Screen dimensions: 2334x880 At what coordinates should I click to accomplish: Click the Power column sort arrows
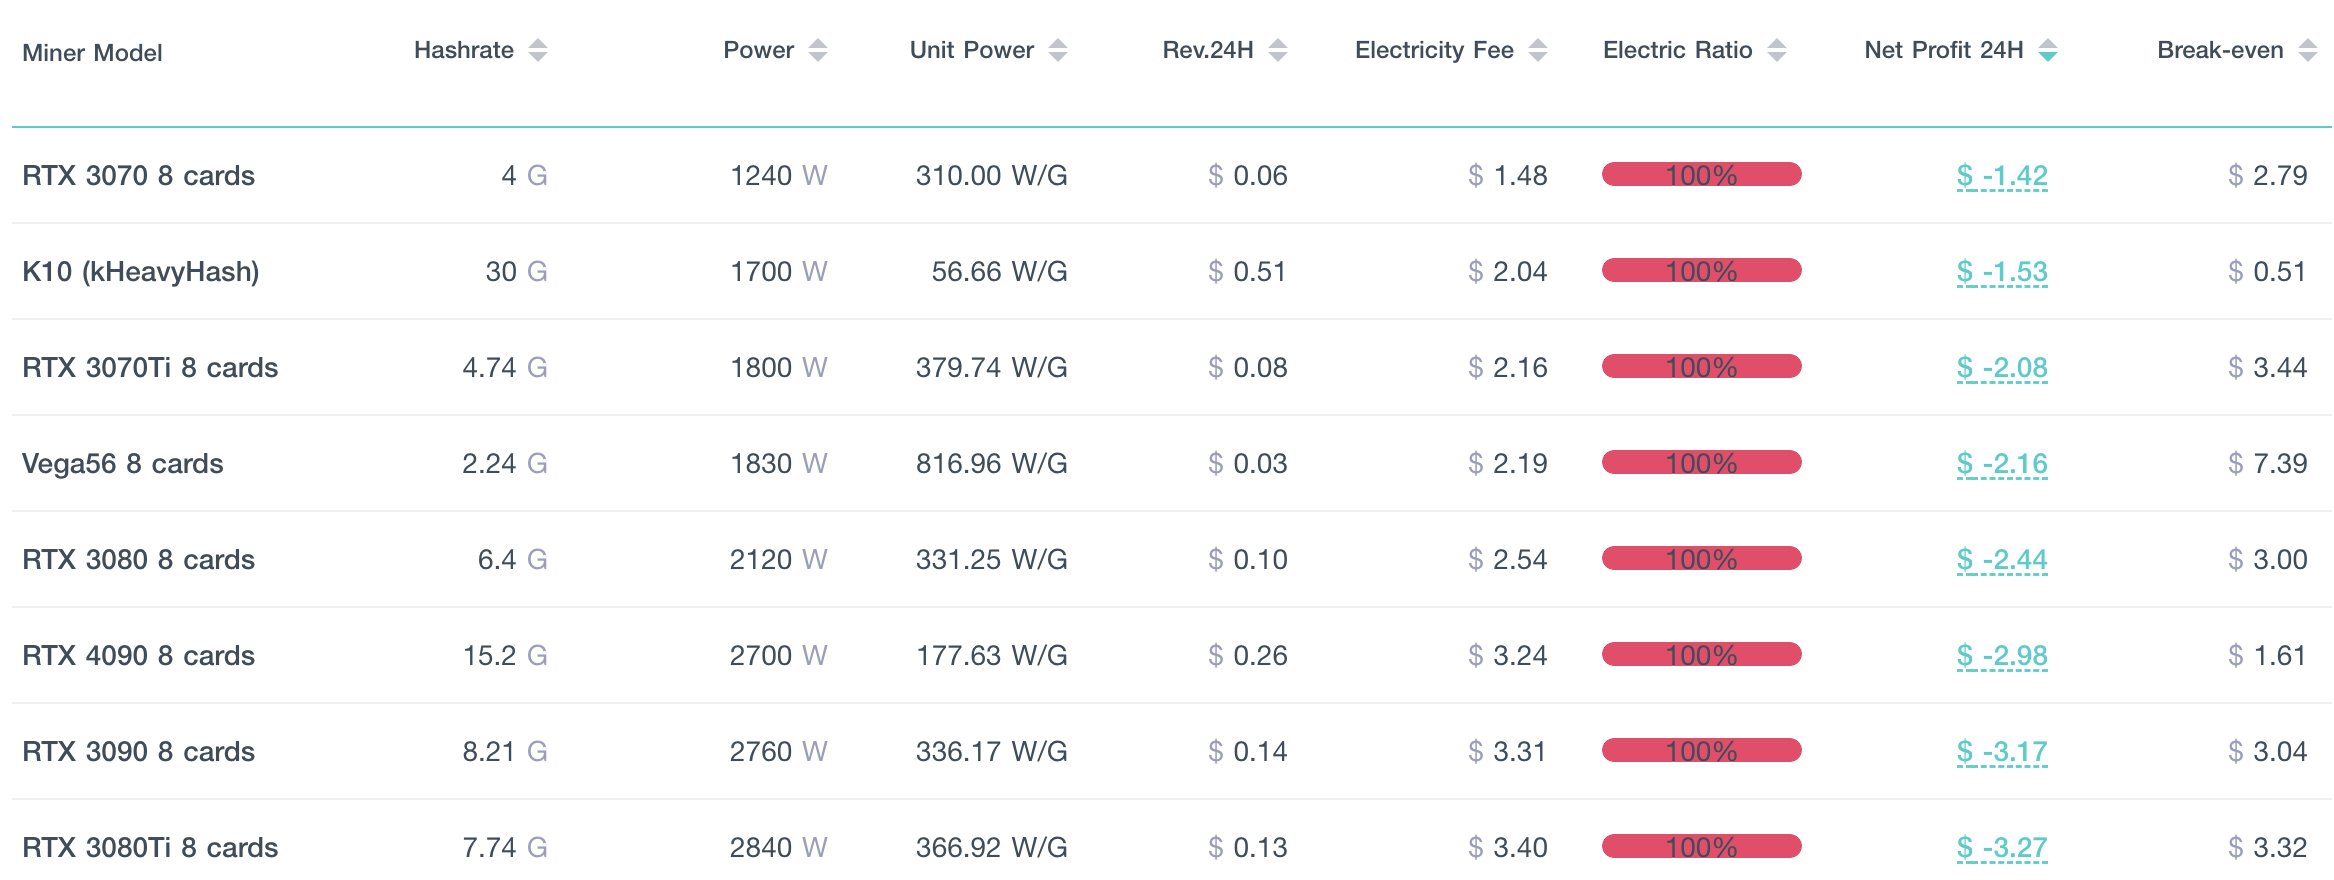818,50
